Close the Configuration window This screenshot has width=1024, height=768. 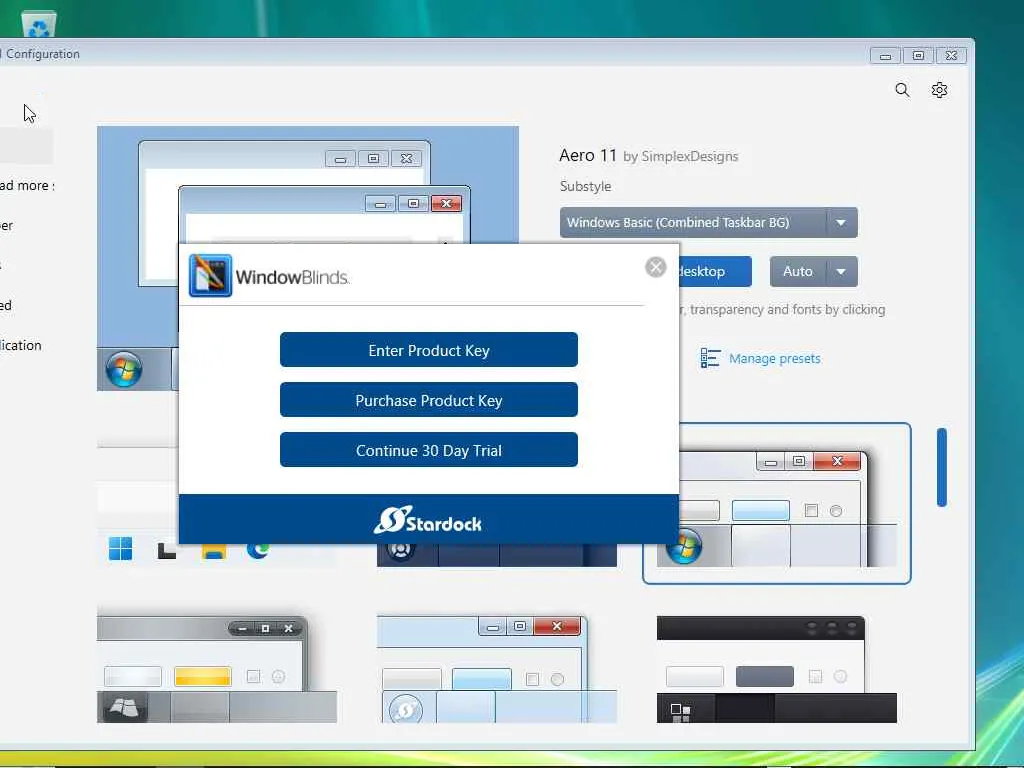coord(952,56)
